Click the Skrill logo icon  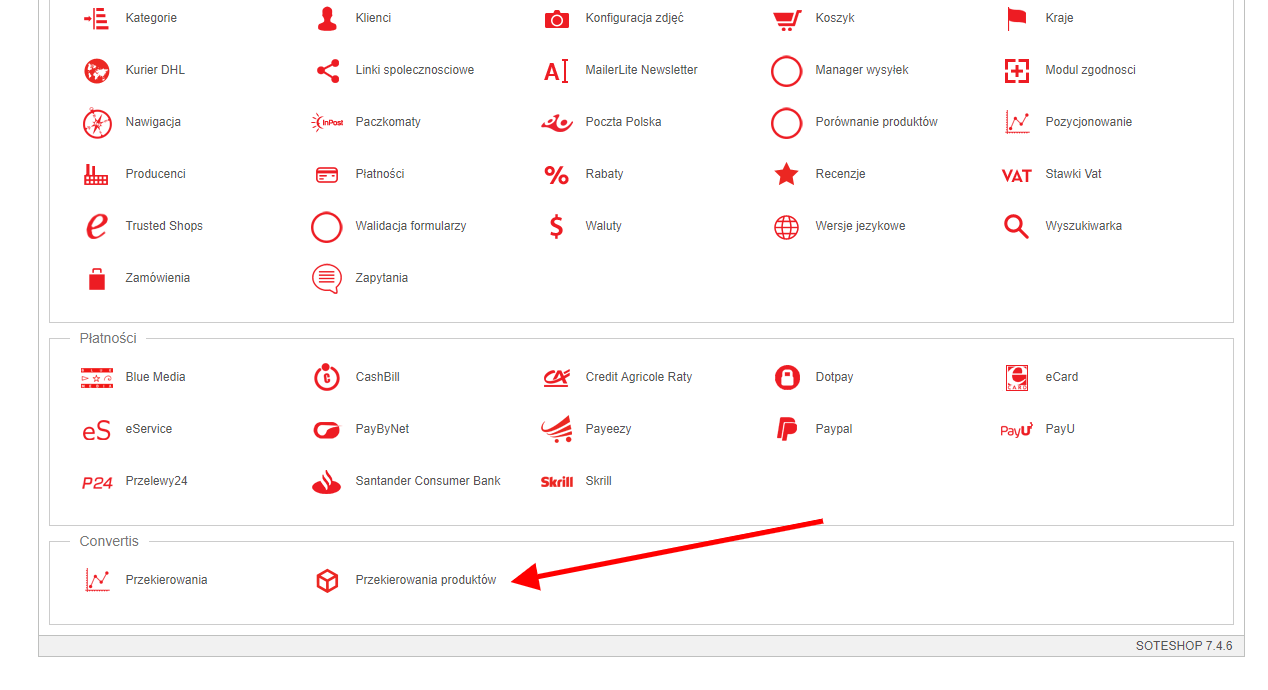557,481
